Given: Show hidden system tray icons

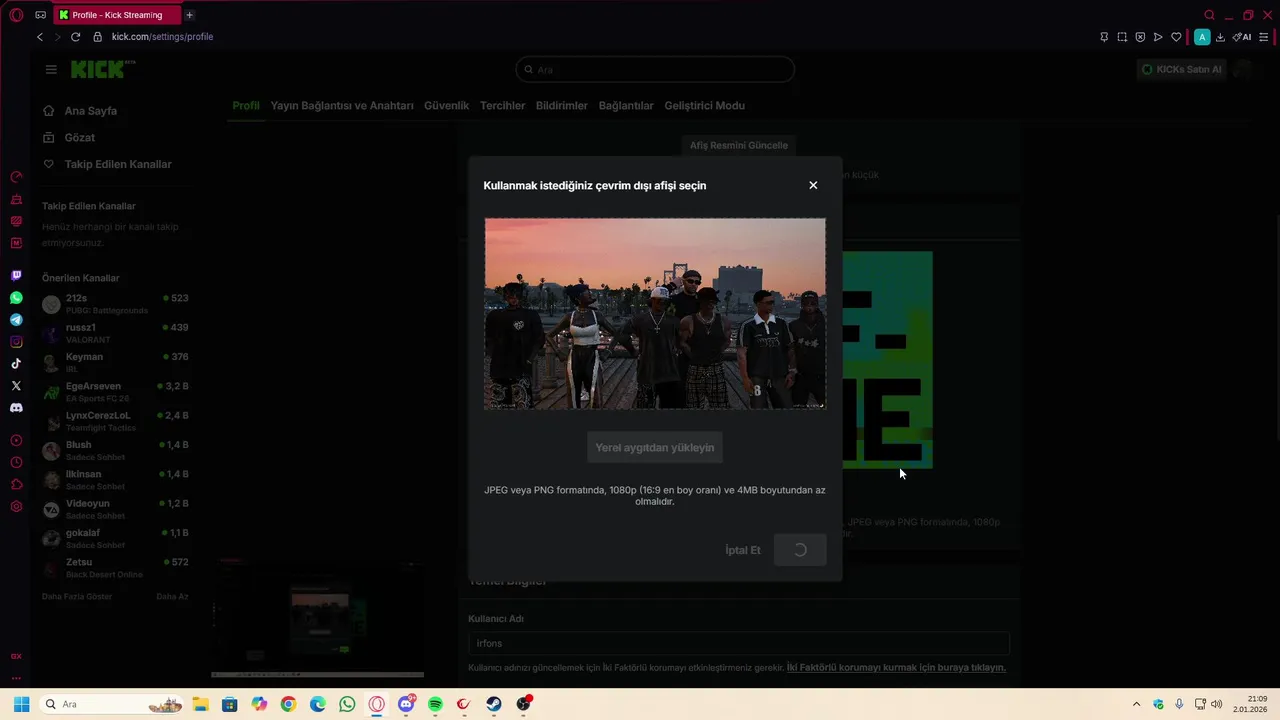Looking at the screenshot, I should tap(1136, 704).
